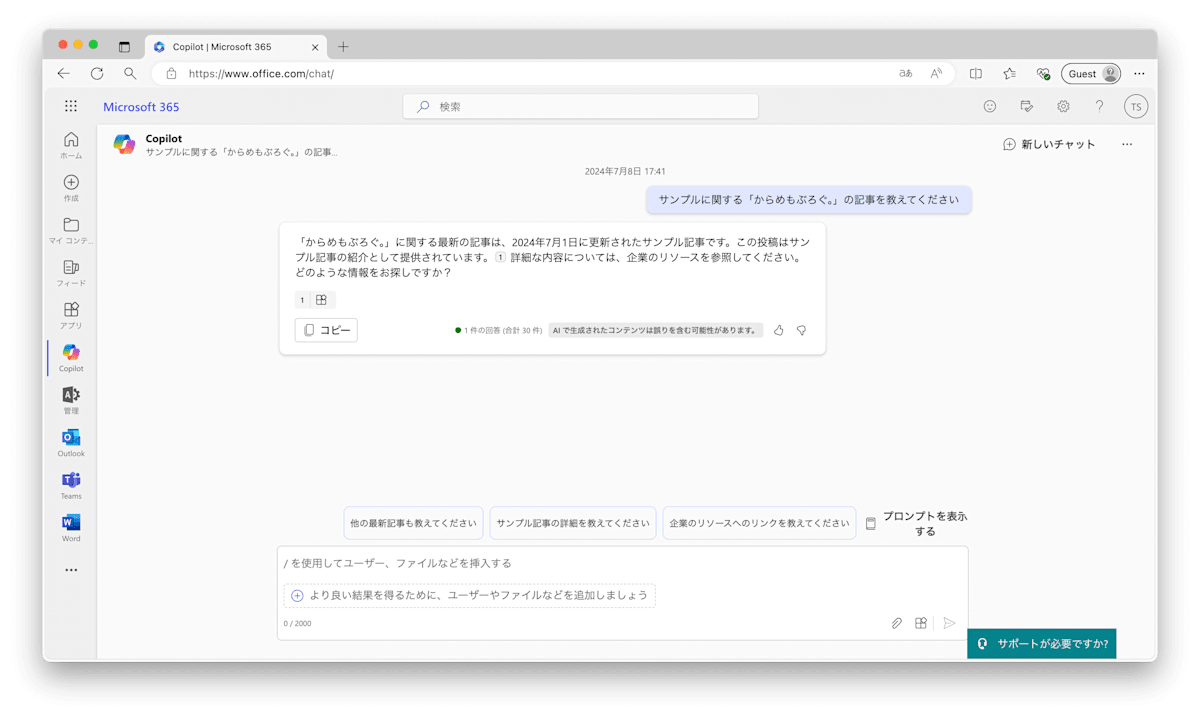Viewport: 1200px width, 718px height.
Task: Select Copilot in the sidebar
Action: [71, 358]
